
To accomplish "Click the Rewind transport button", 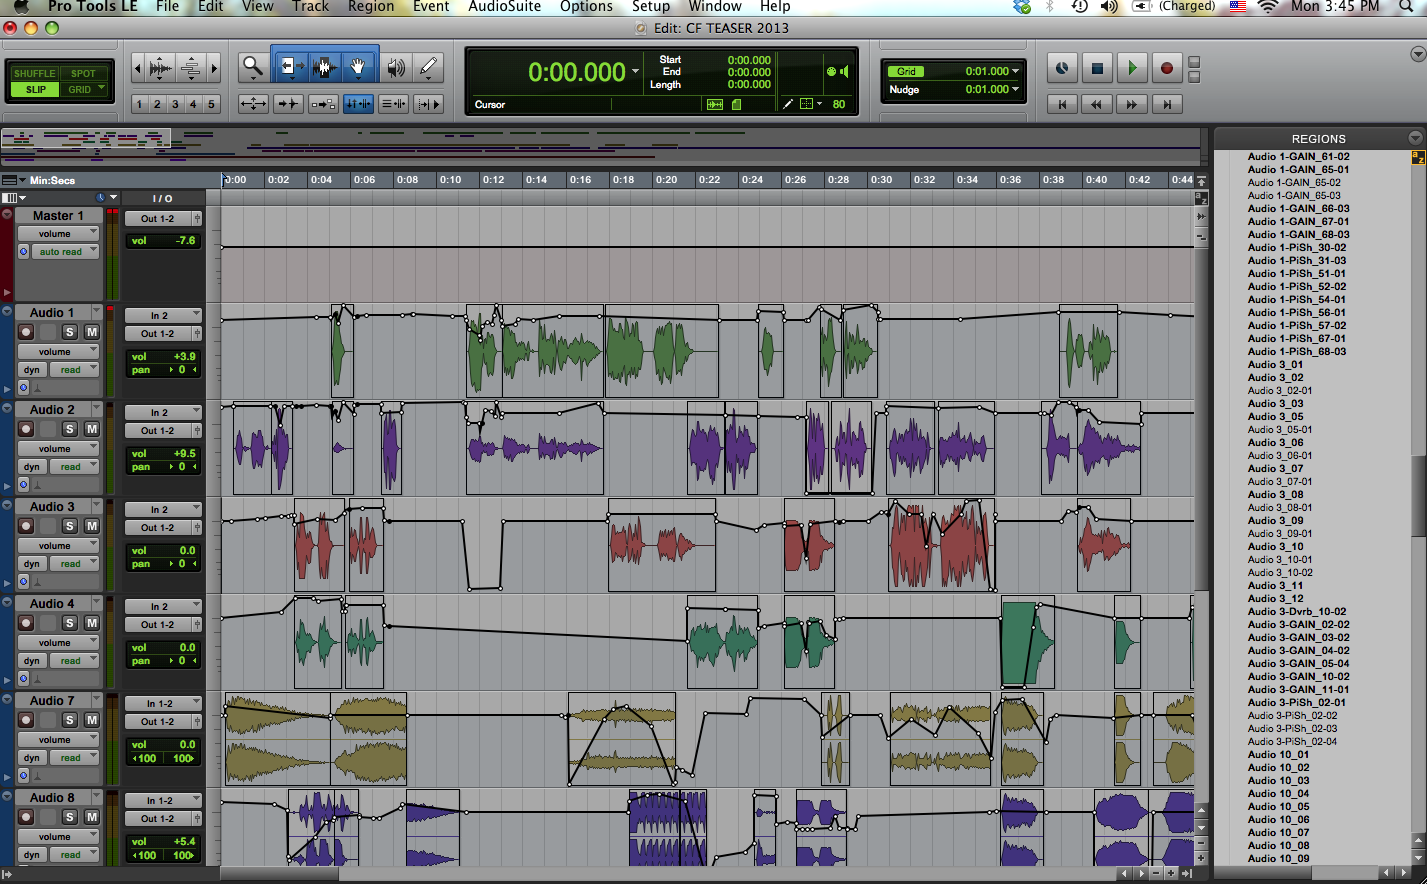I will coord(1097,104).
